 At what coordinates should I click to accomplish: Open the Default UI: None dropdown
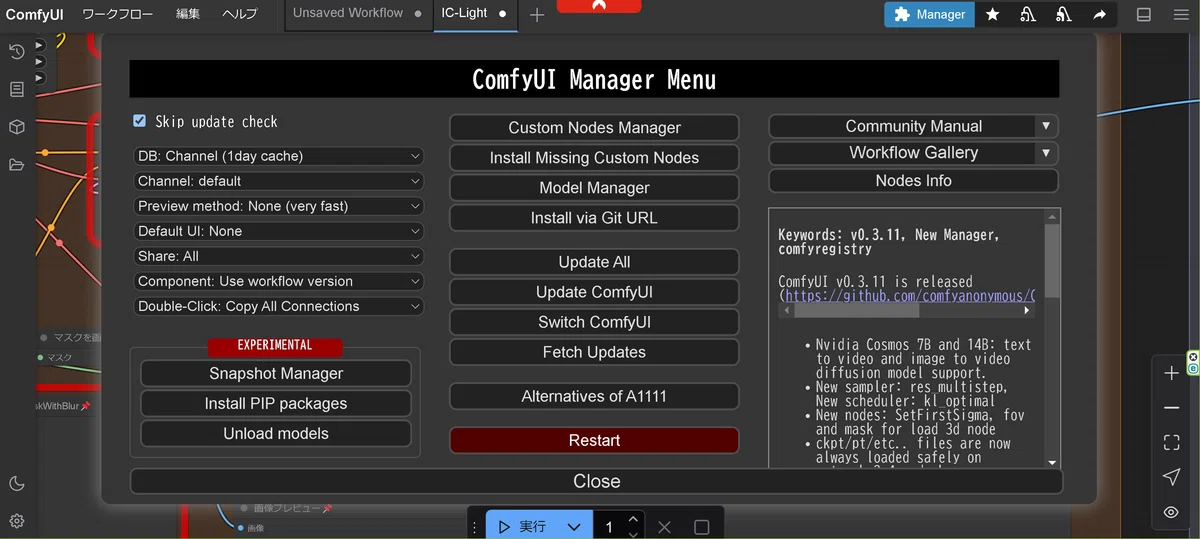pos(279,231)
